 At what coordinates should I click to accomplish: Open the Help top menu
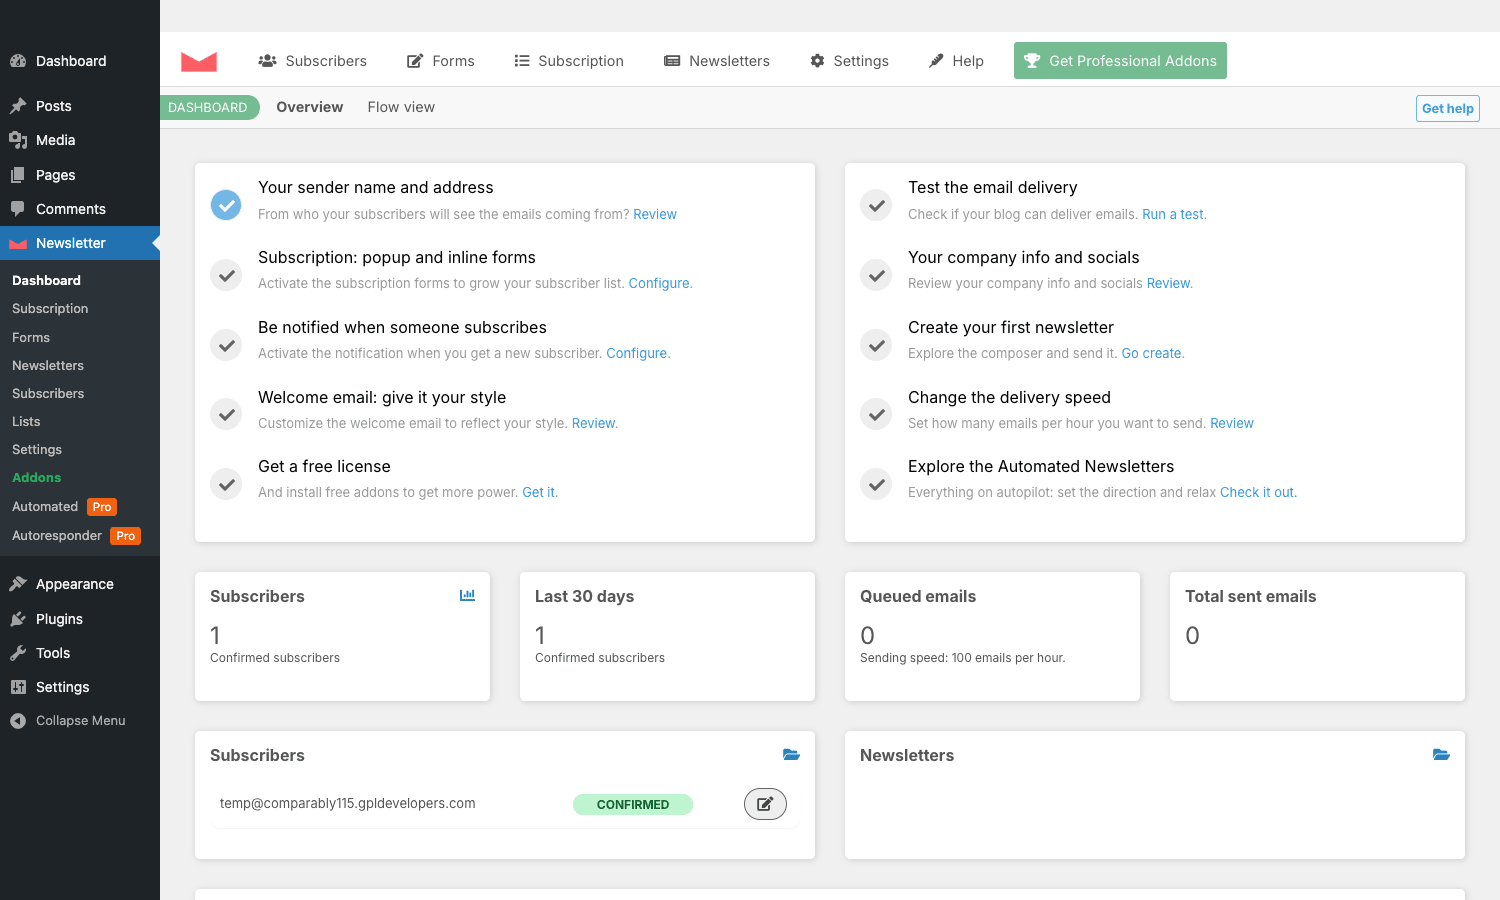click(x=956, y=61)
